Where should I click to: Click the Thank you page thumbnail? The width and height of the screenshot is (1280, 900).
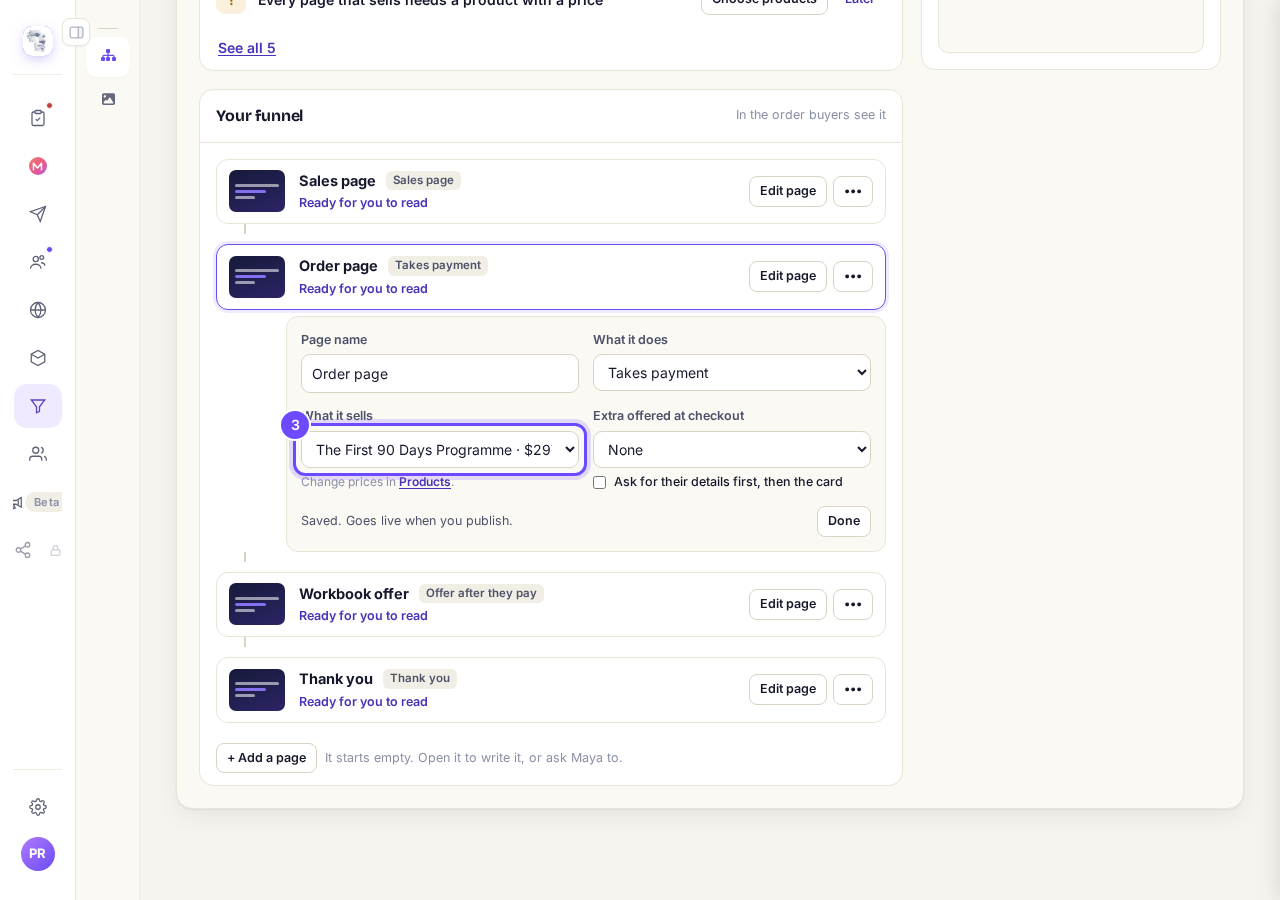(257, 690)
